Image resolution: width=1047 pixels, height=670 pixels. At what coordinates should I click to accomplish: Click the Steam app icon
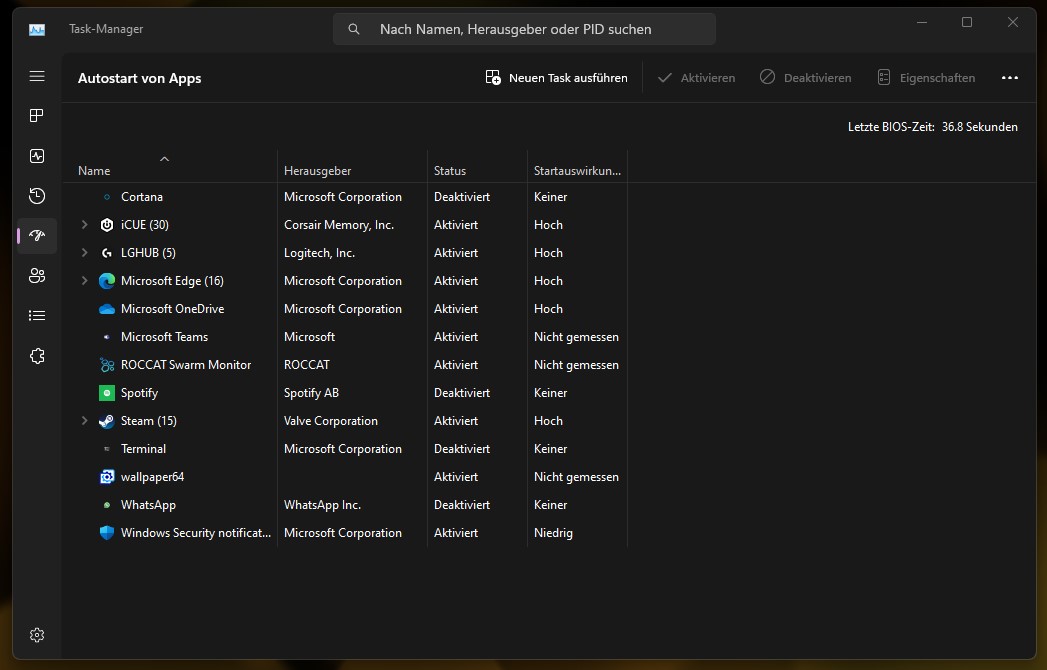coord(107,421)
